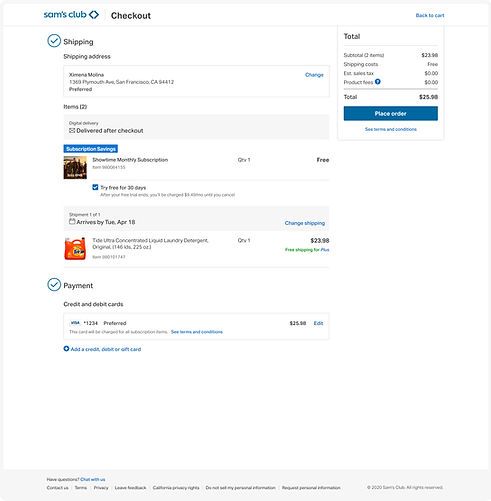The height and width of the screenshot is (501, 491).
Task: Open Terms footer link
Action: 81,488
